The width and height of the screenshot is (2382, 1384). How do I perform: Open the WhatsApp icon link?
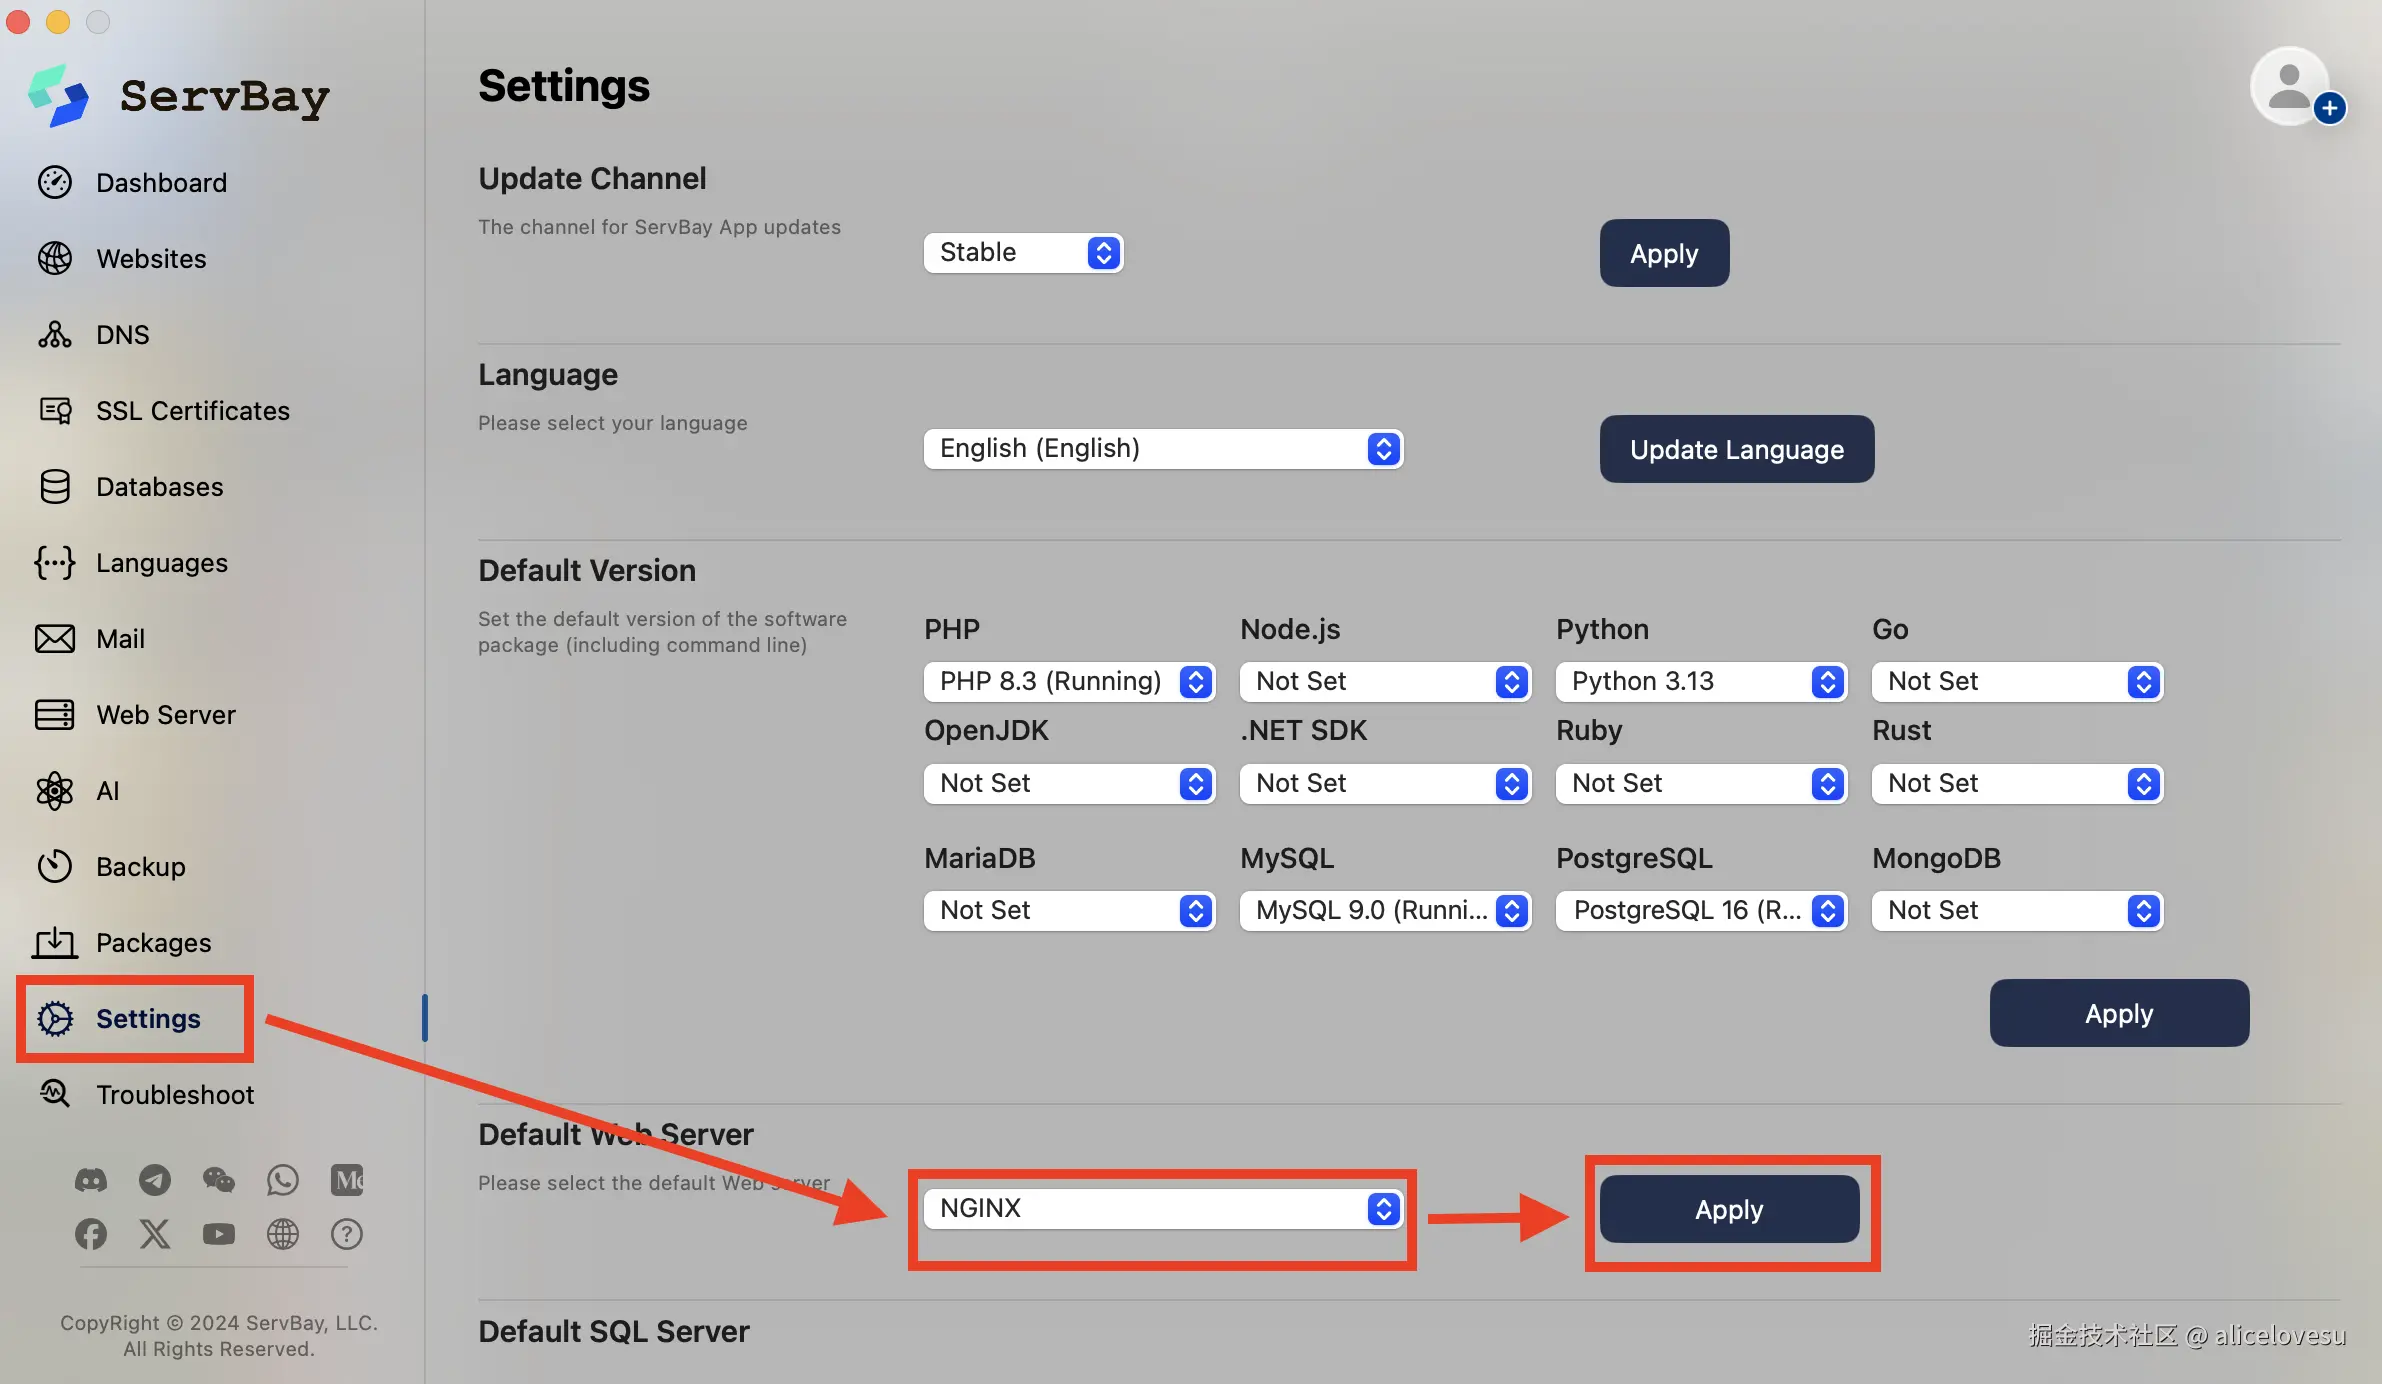[283, 1180]
